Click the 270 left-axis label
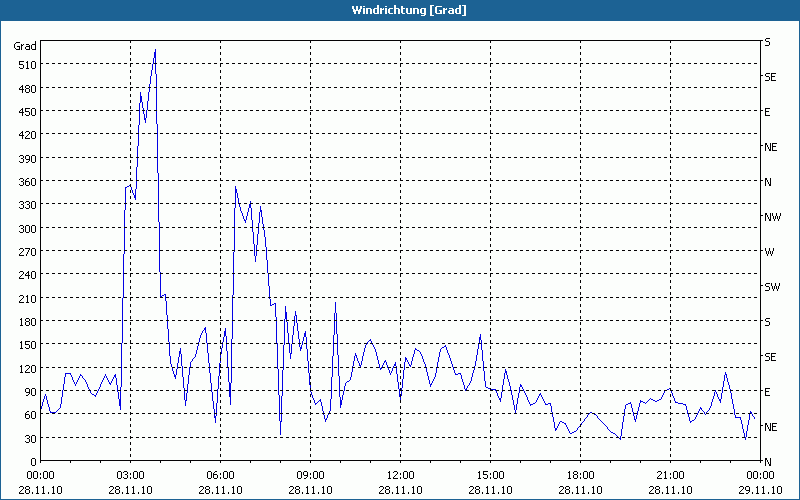This screenshot has height=500, width=800. point(28,252)
